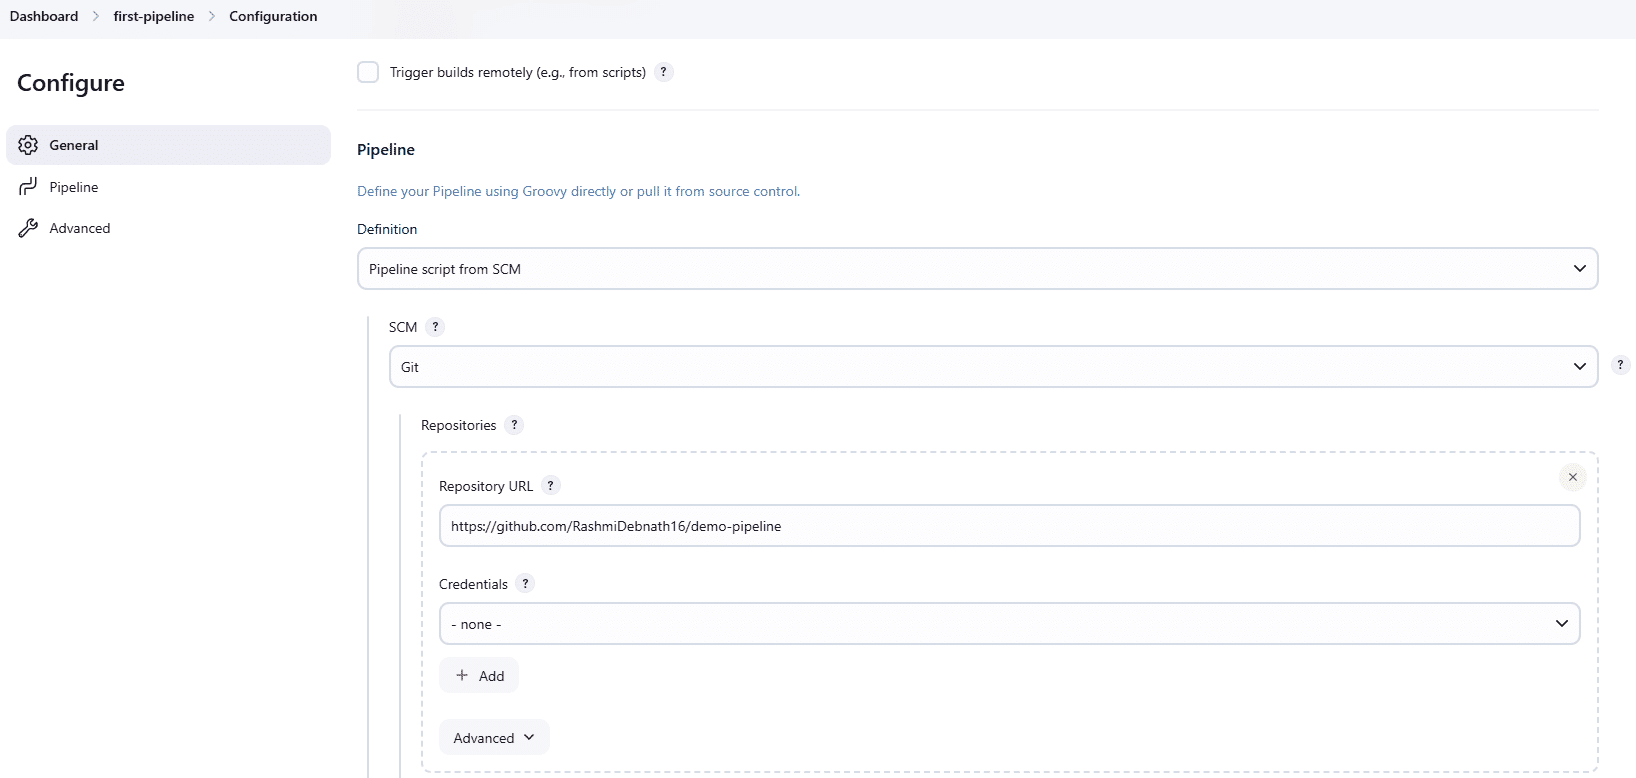The image size is (1636, 778).
Task: Click the General gear icon in sidebar
Action: [28, 145]
